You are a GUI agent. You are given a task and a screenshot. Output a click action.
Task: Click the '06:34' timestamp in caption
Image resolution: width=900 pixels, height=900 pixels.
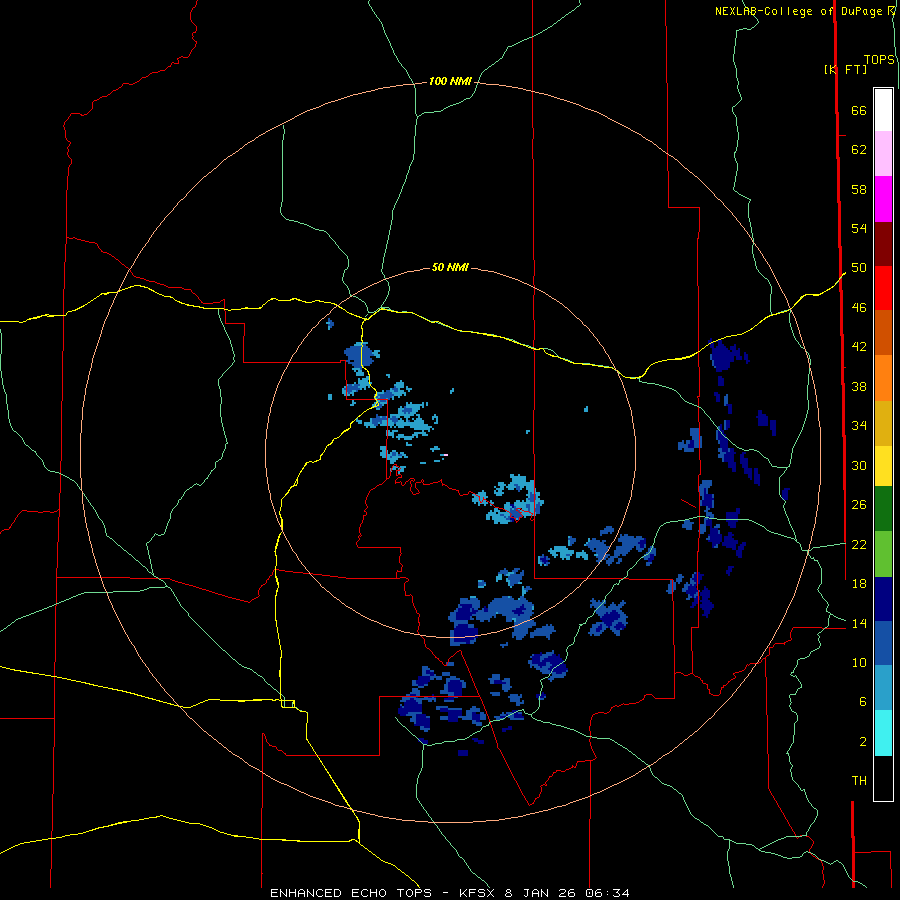(x=607, y=893)
